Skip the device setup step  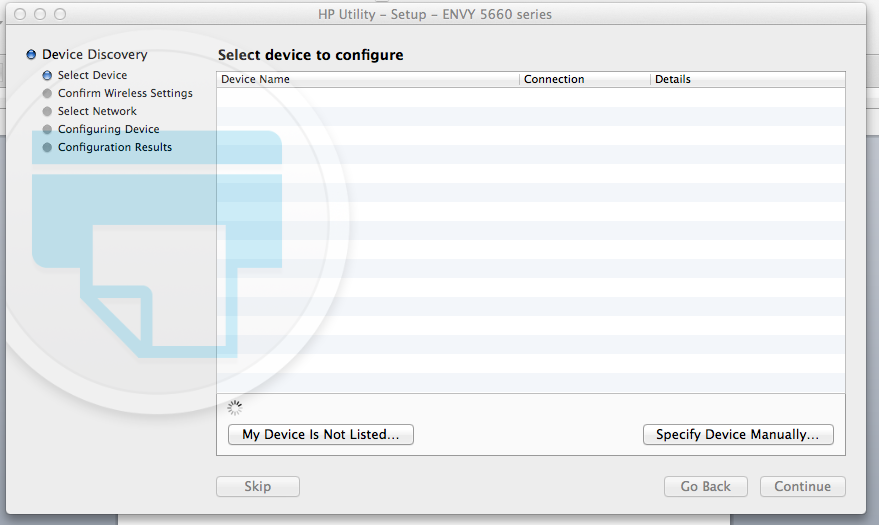tap(258, 487)
